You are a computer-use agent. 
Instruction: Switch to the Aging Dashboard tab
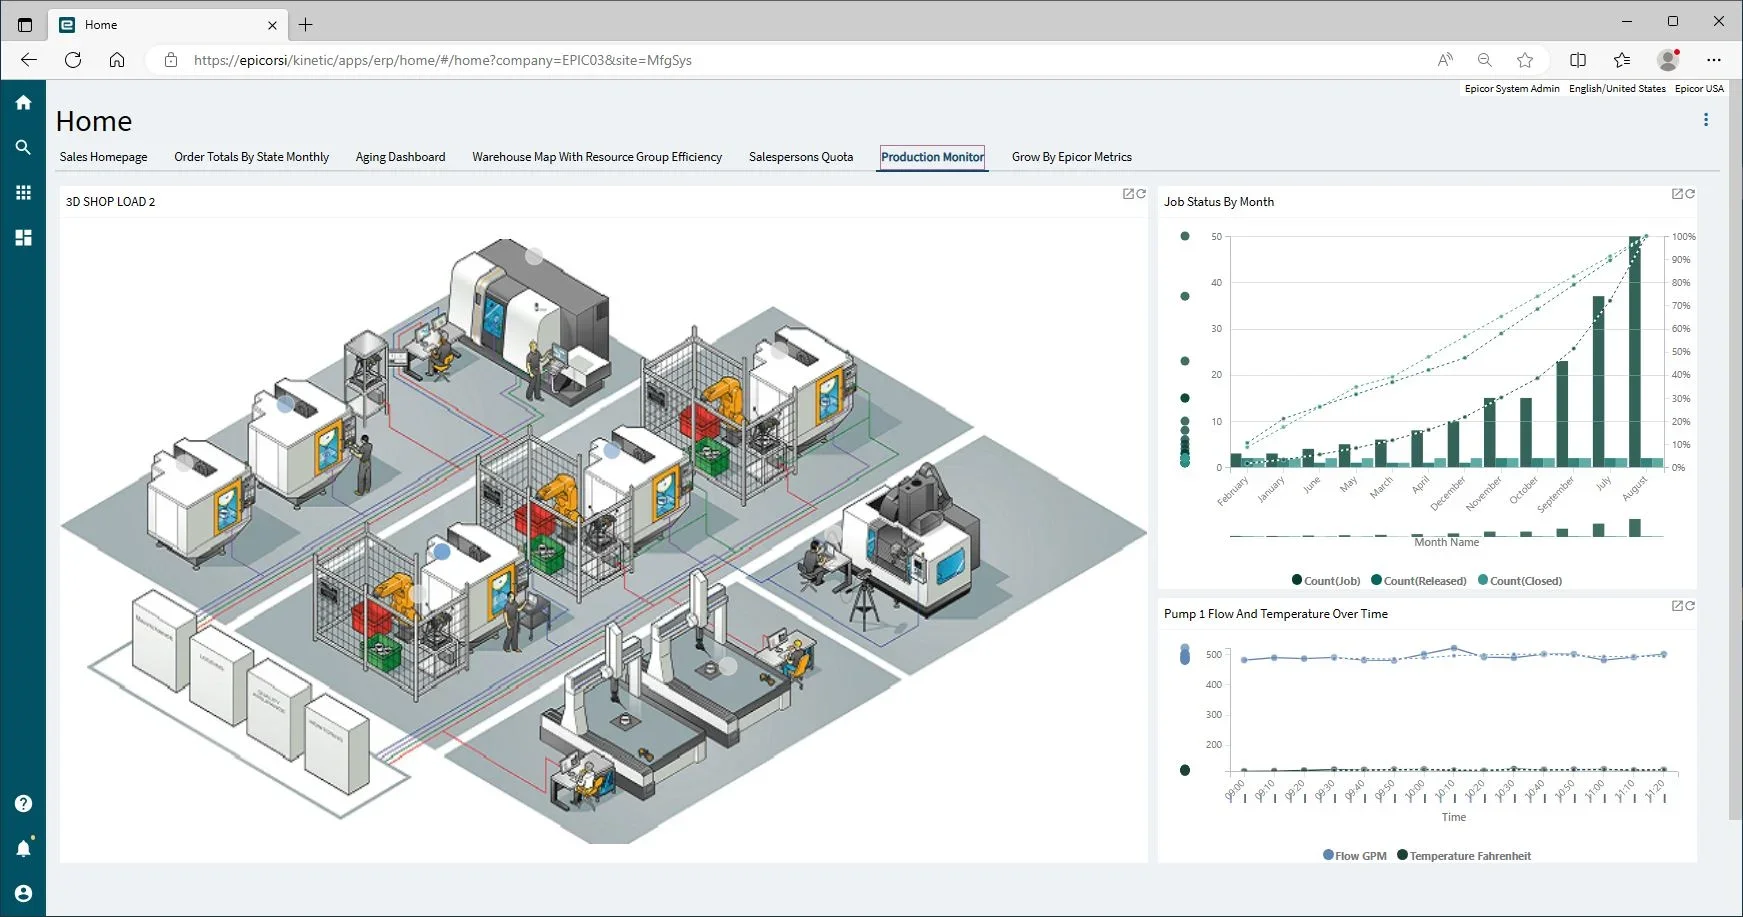pyautogui.click(x=400, y=157)
